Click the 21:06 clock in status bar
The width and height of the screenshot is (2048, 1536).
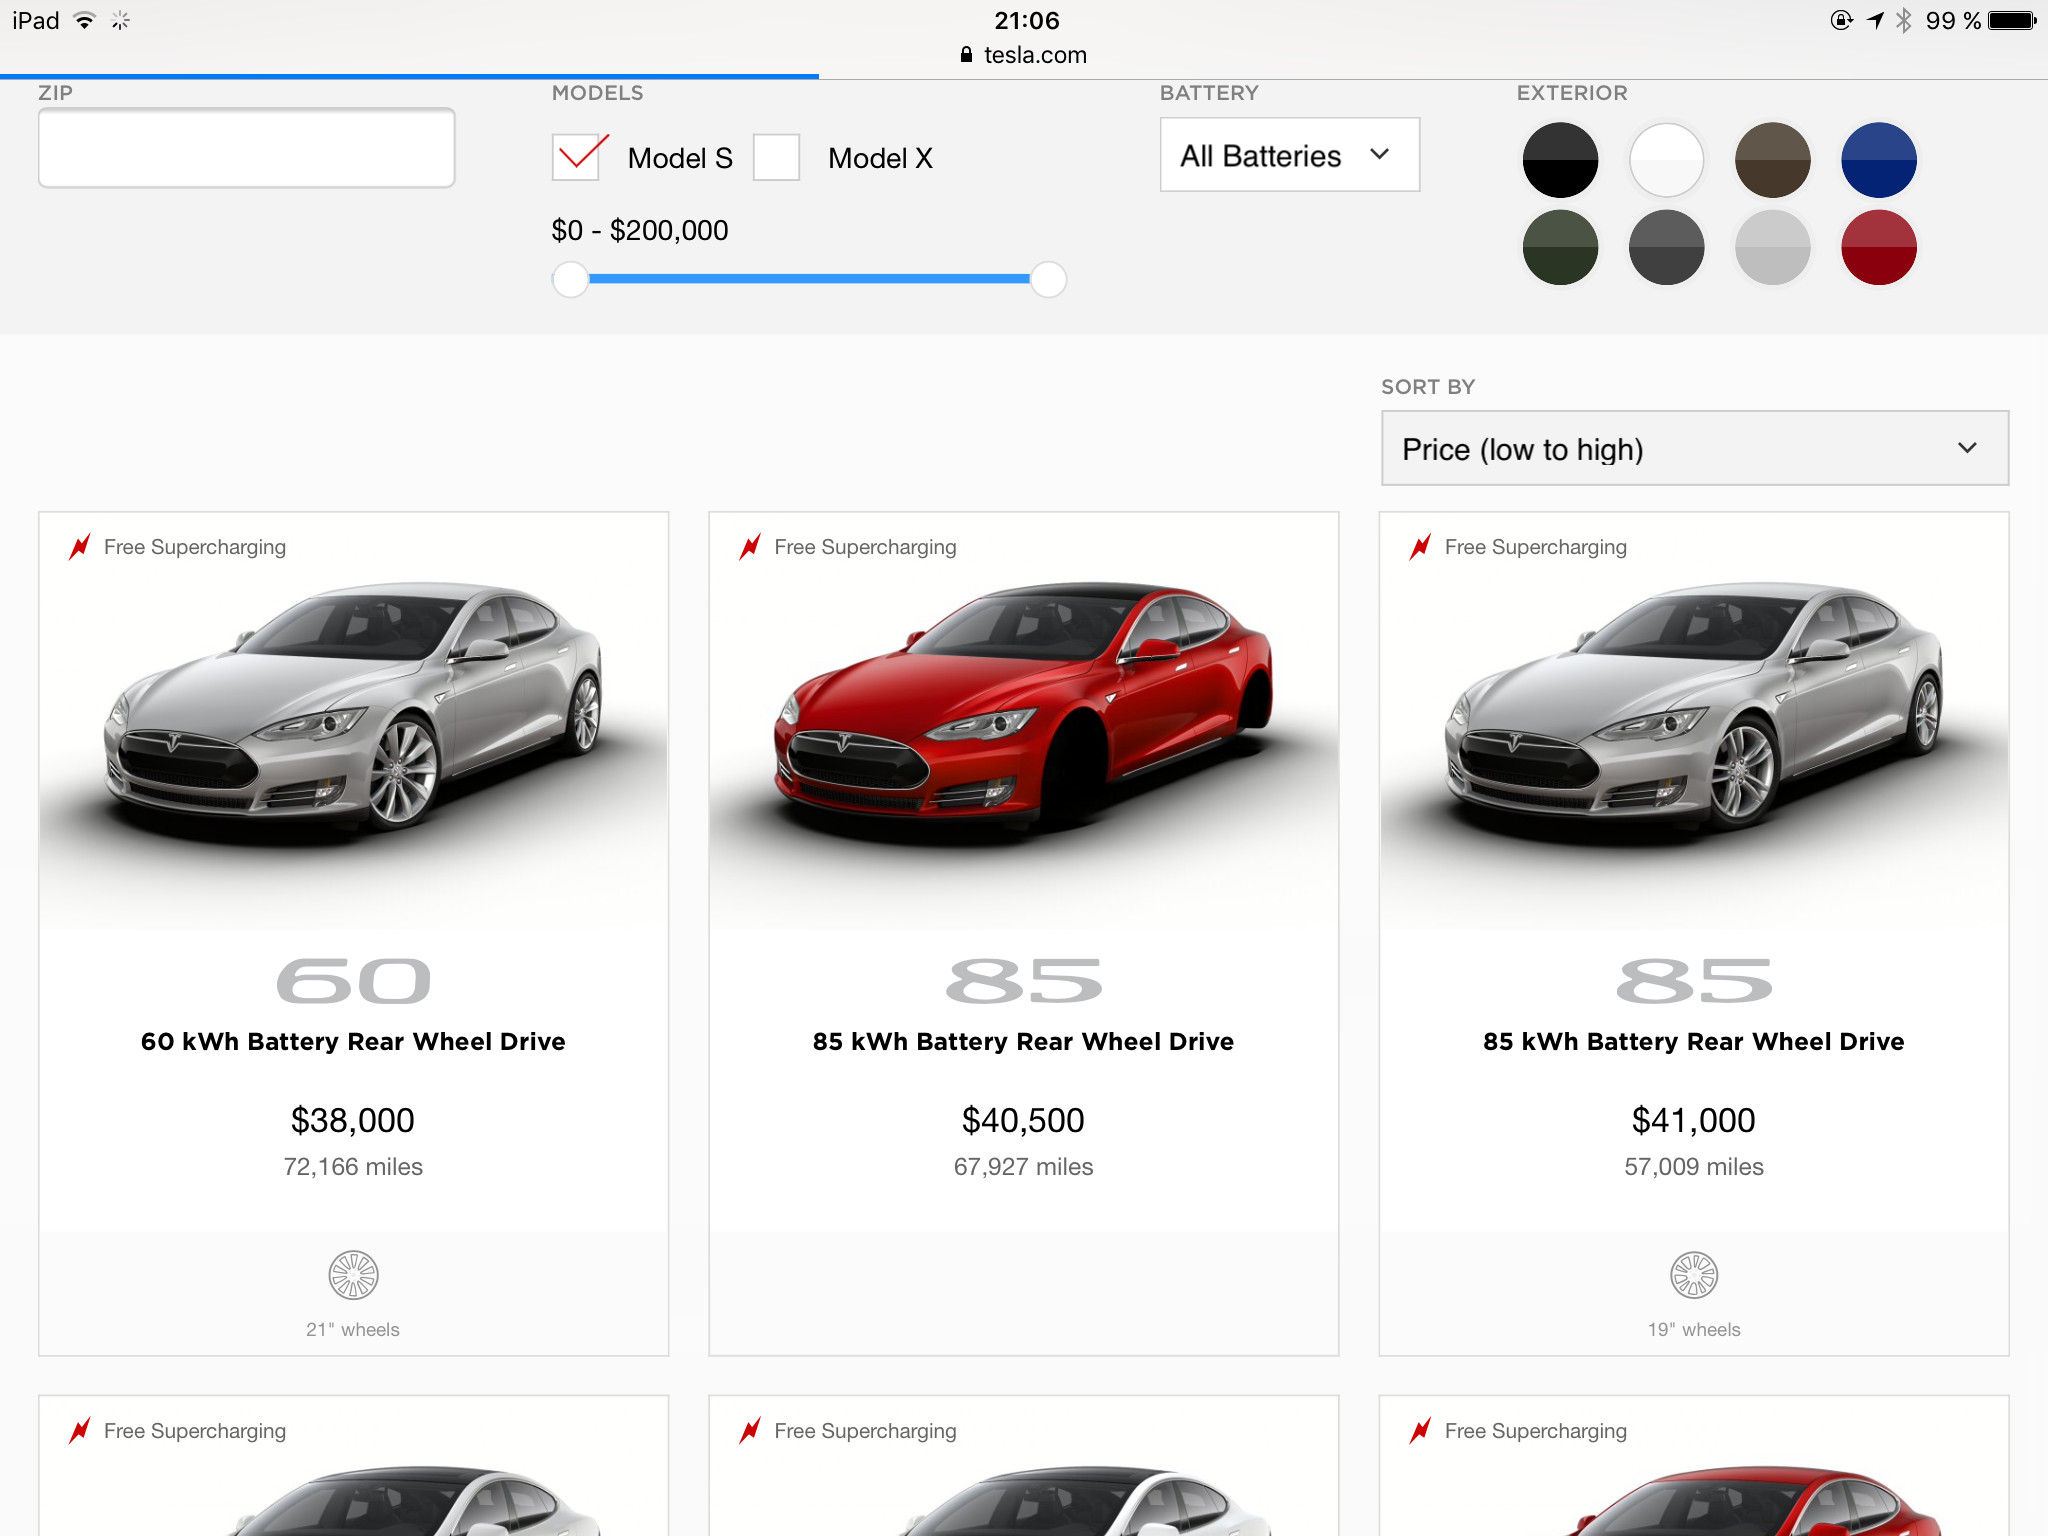[x=1027, y=20]
